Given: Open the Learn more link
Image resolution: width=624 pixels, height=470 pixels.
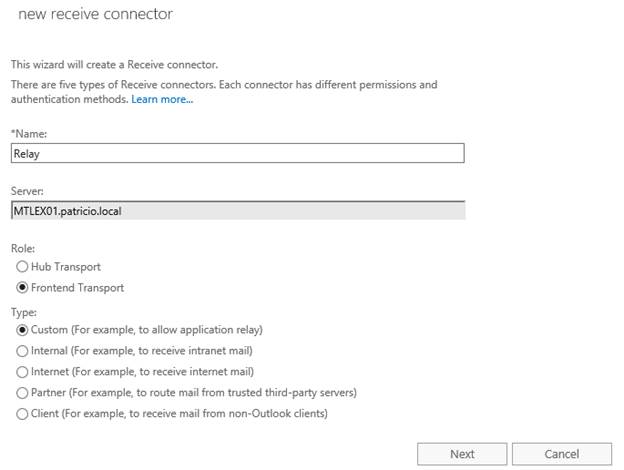Looking at the screenshot, I should pyautogui.click(x=162, y=100).
